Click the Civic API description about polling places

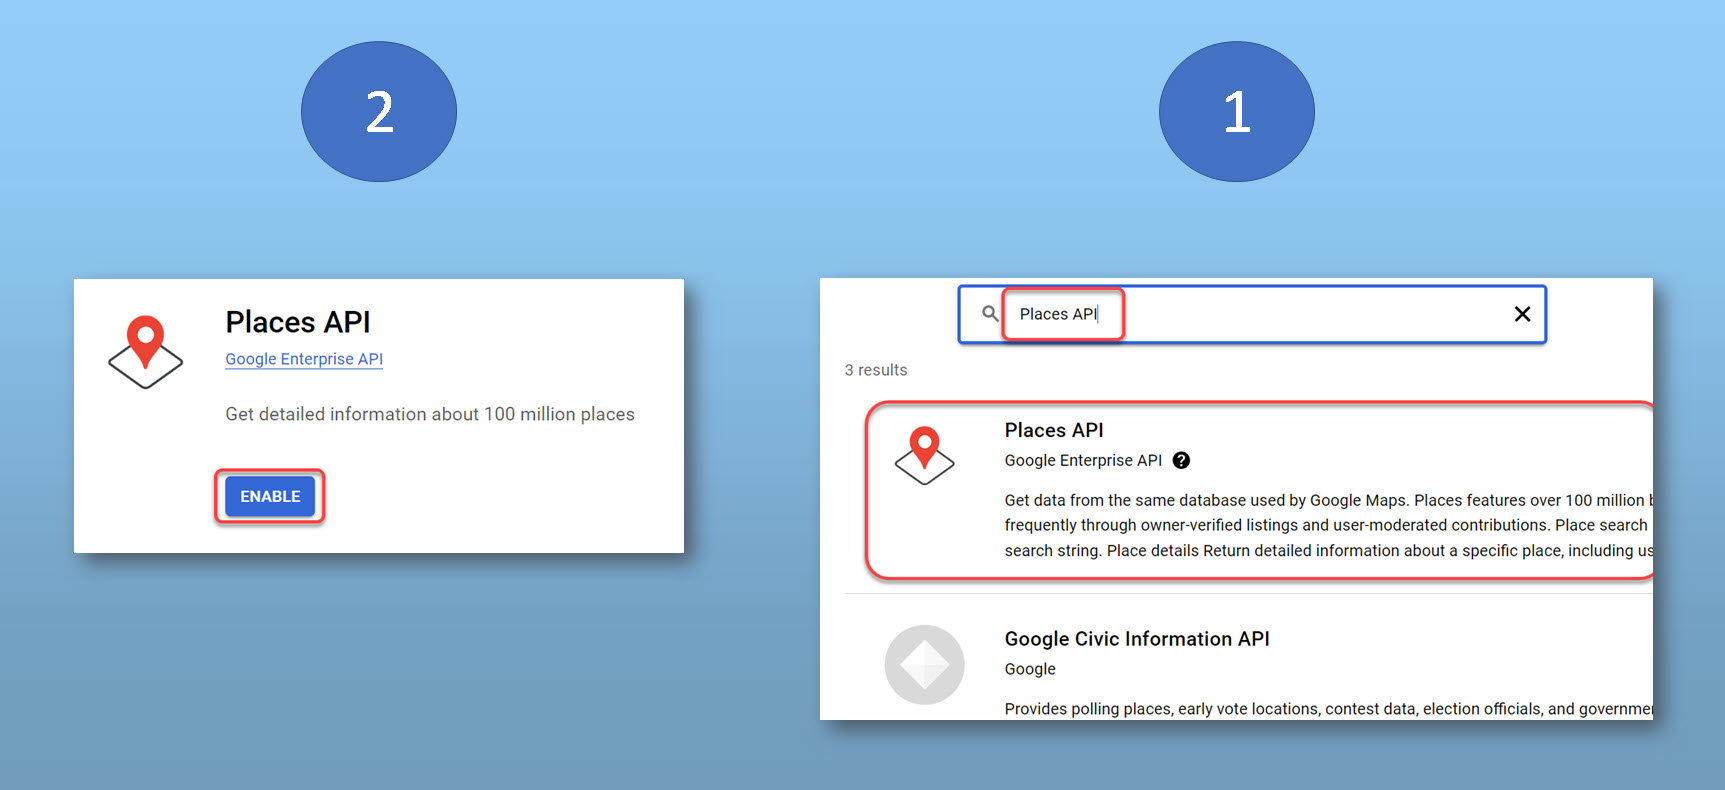(1328, 709)
